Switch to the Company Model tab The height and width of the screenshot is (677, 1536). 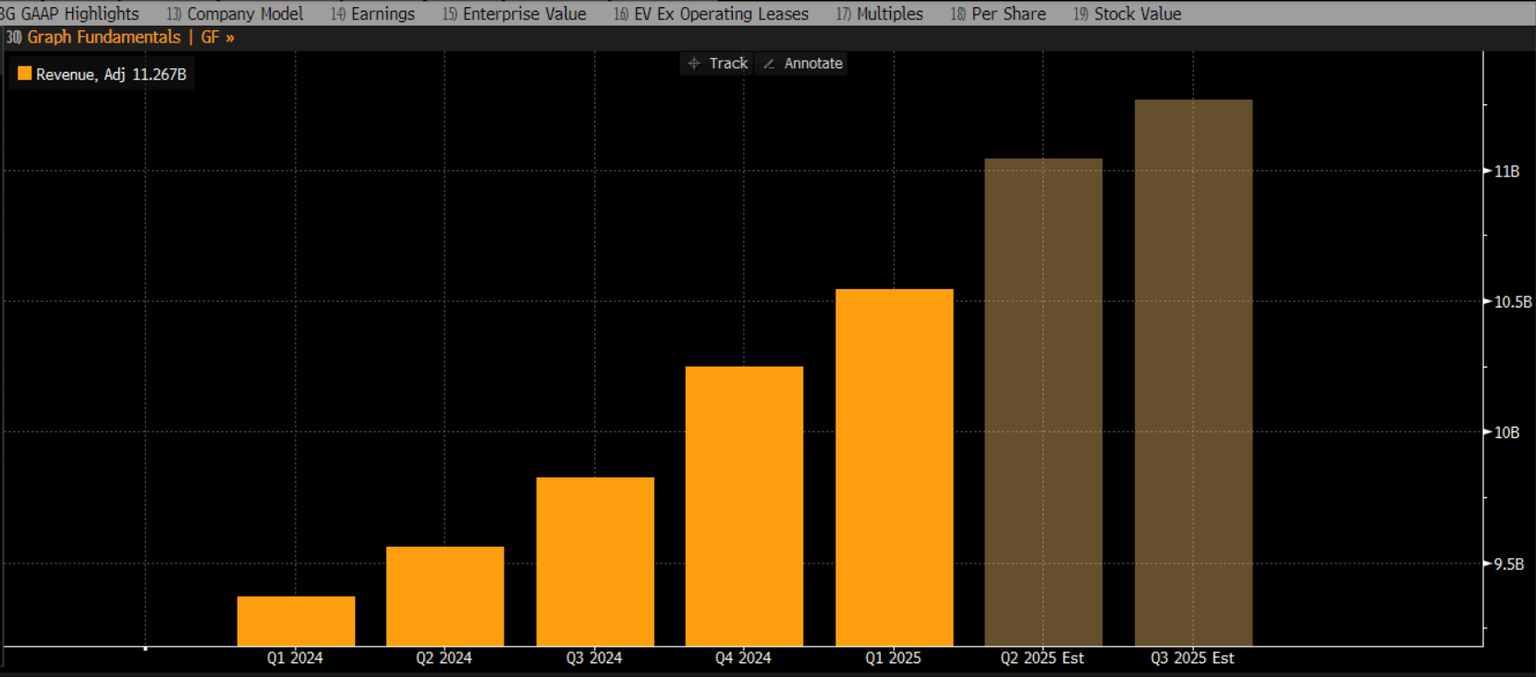pos(235,14)
